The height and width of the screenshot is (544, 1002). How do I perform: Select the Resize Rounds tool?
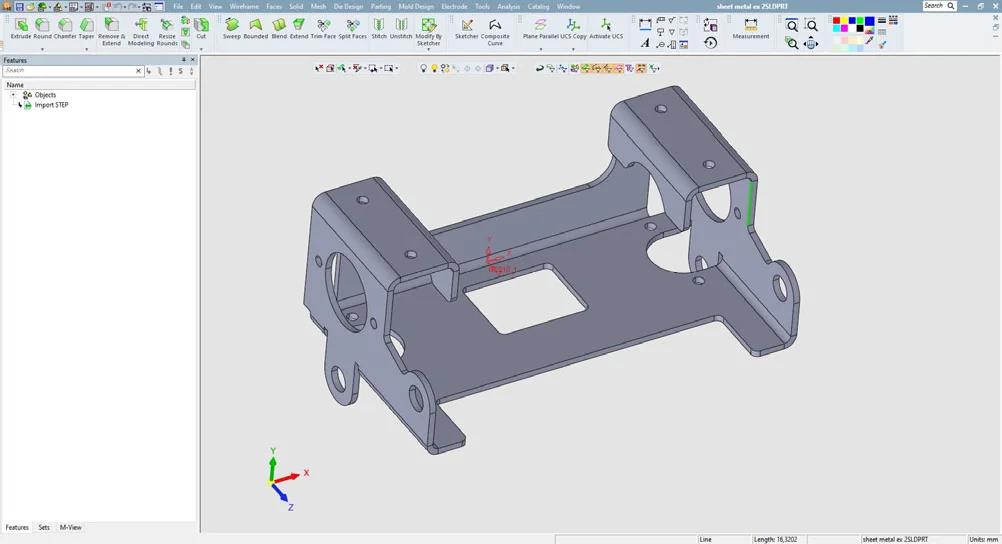click(x=167, y=32)
